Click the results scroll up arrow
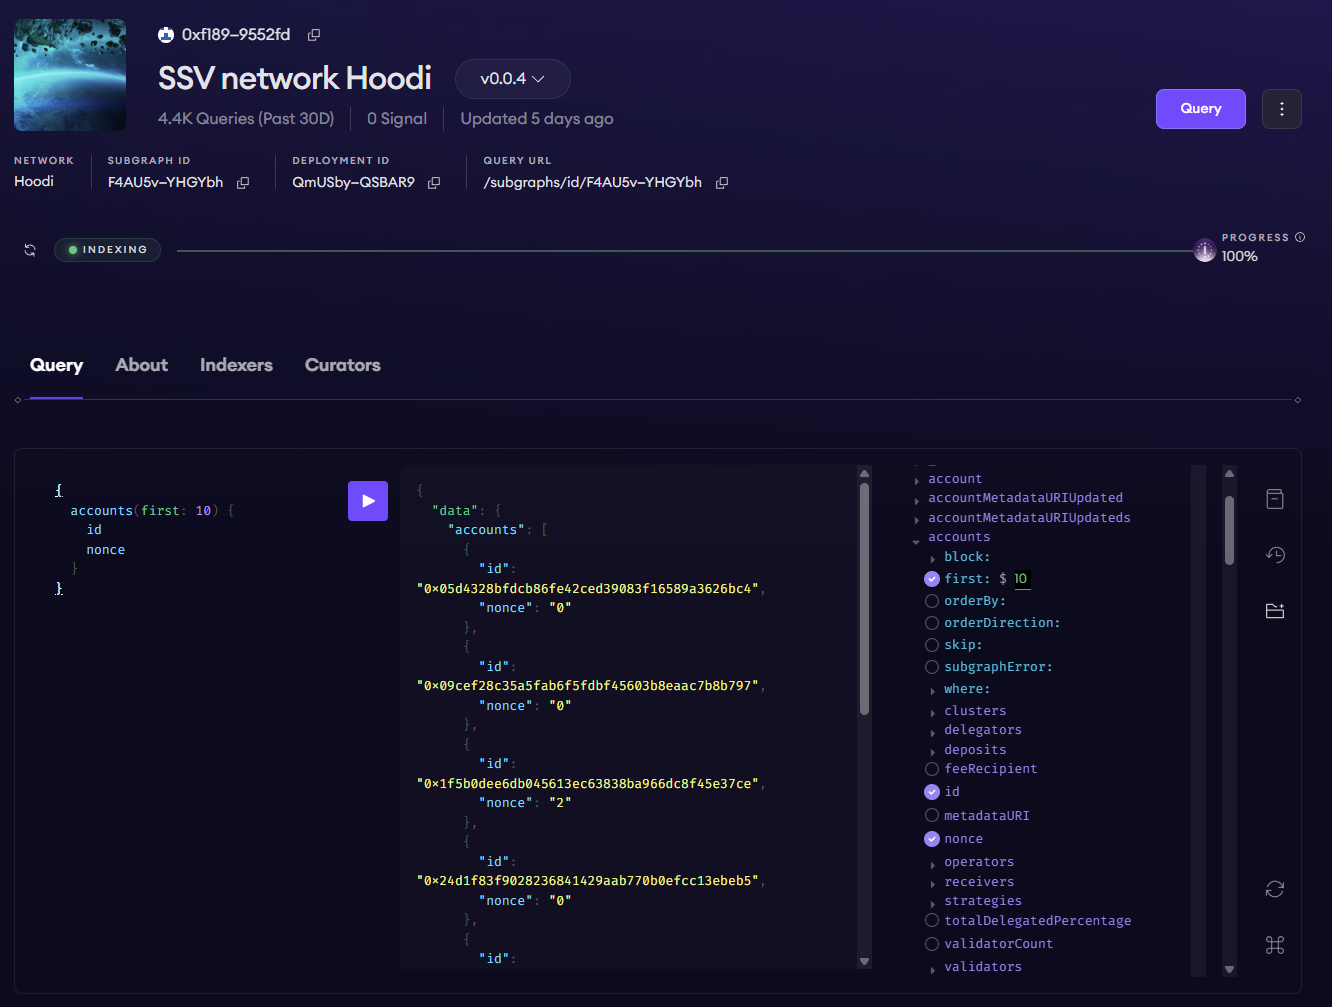The height and width of the screenshot is (1007, 1332). click(x=864, y=474)
